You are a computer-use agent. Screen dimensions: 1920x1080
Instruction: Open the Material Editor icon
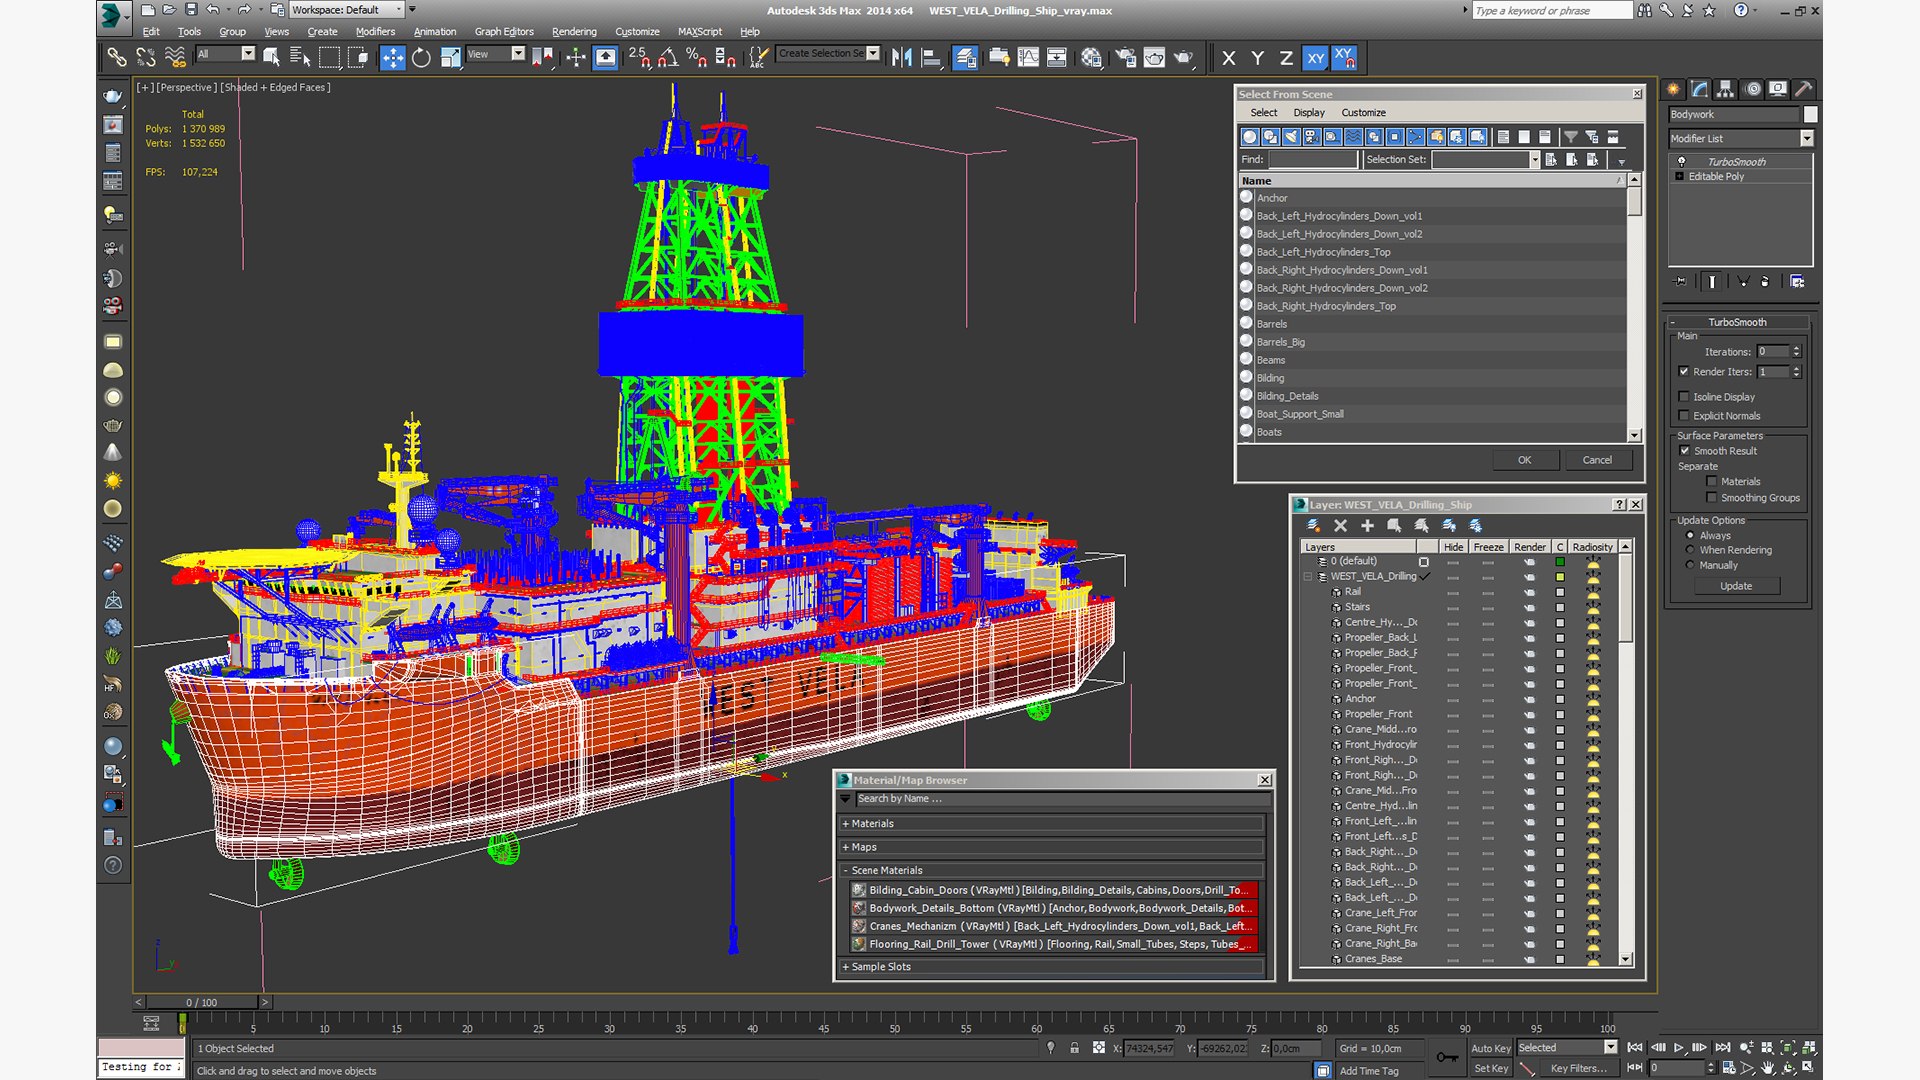click(1091, 58)
